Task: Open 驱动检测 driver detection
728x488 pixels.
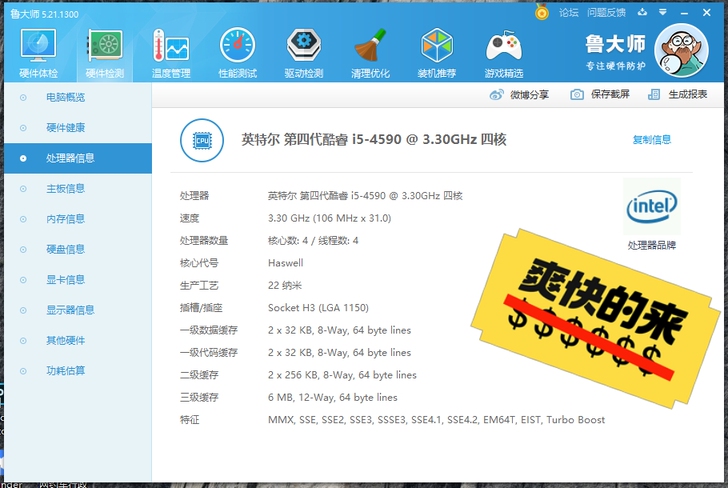Action: [304, 53]
